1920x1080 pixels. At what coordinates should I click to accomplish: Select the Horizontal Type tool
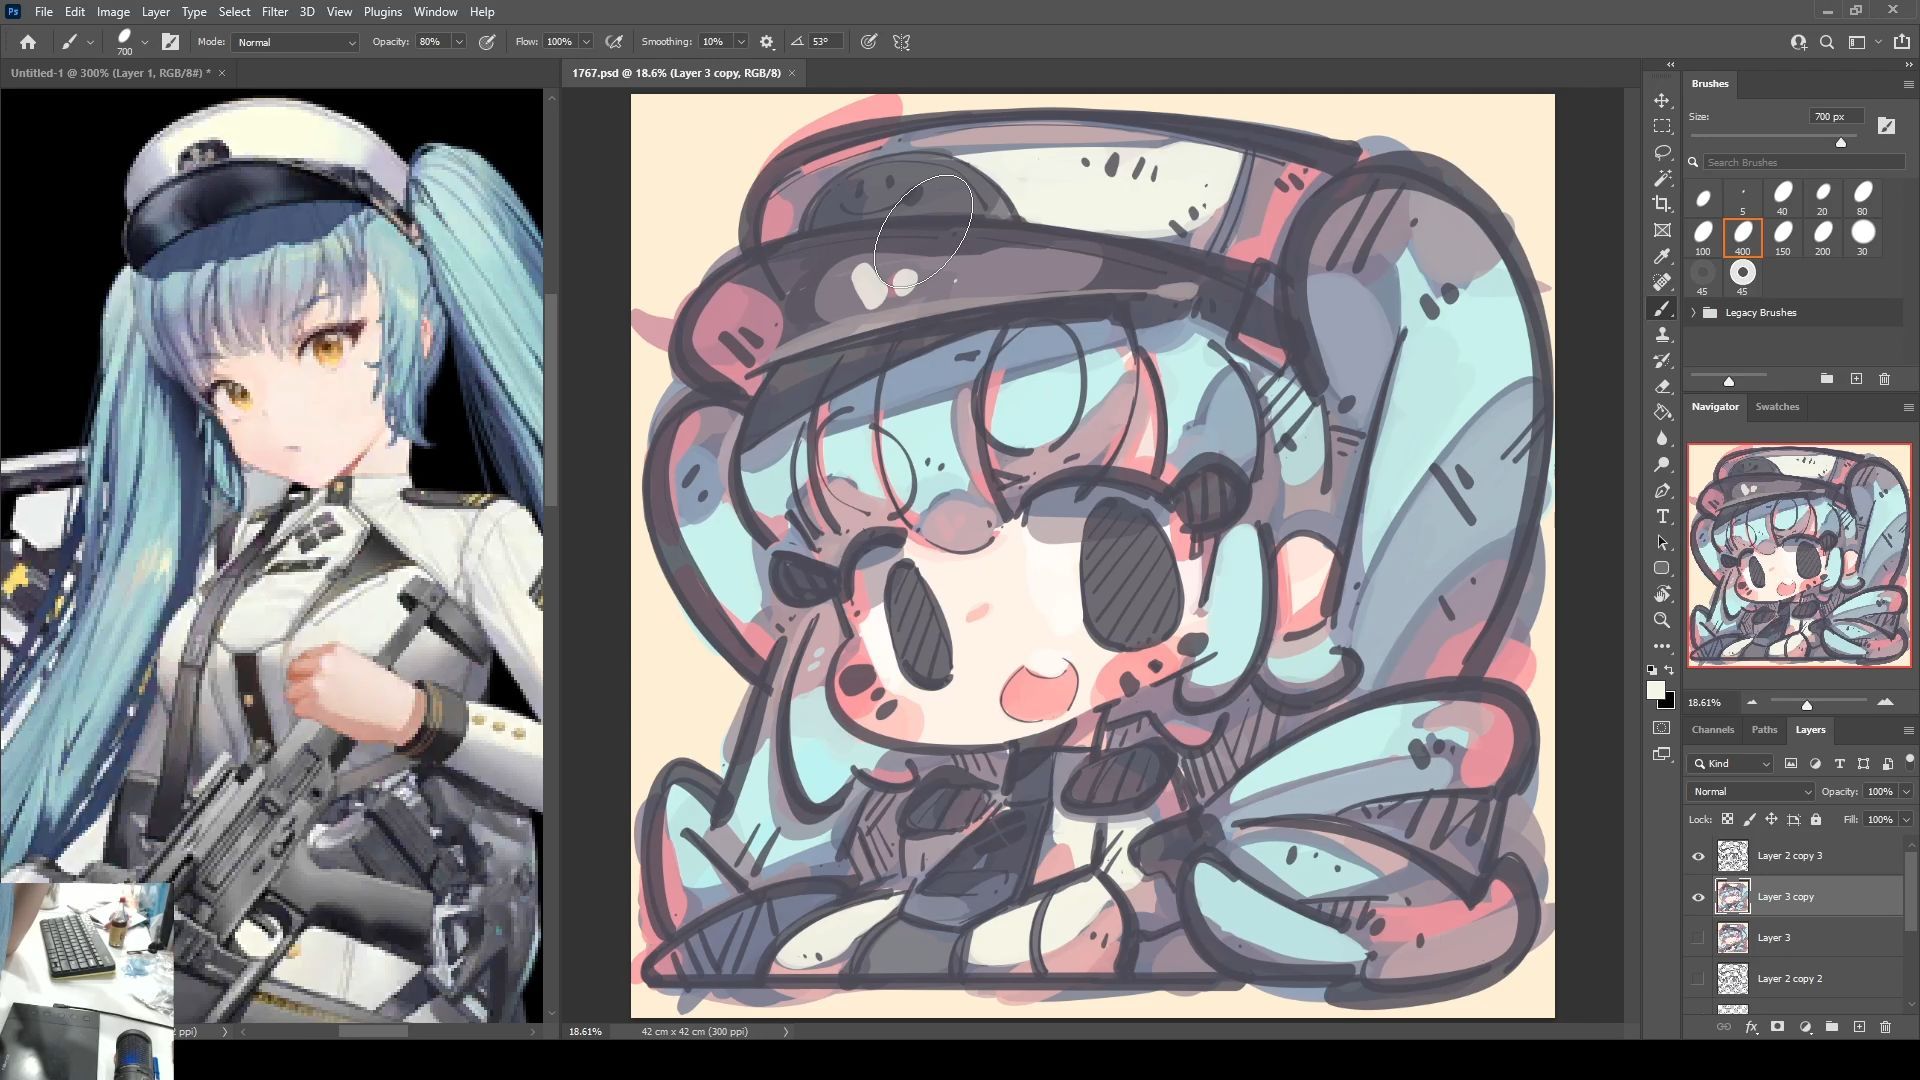tap(1662, 517)
